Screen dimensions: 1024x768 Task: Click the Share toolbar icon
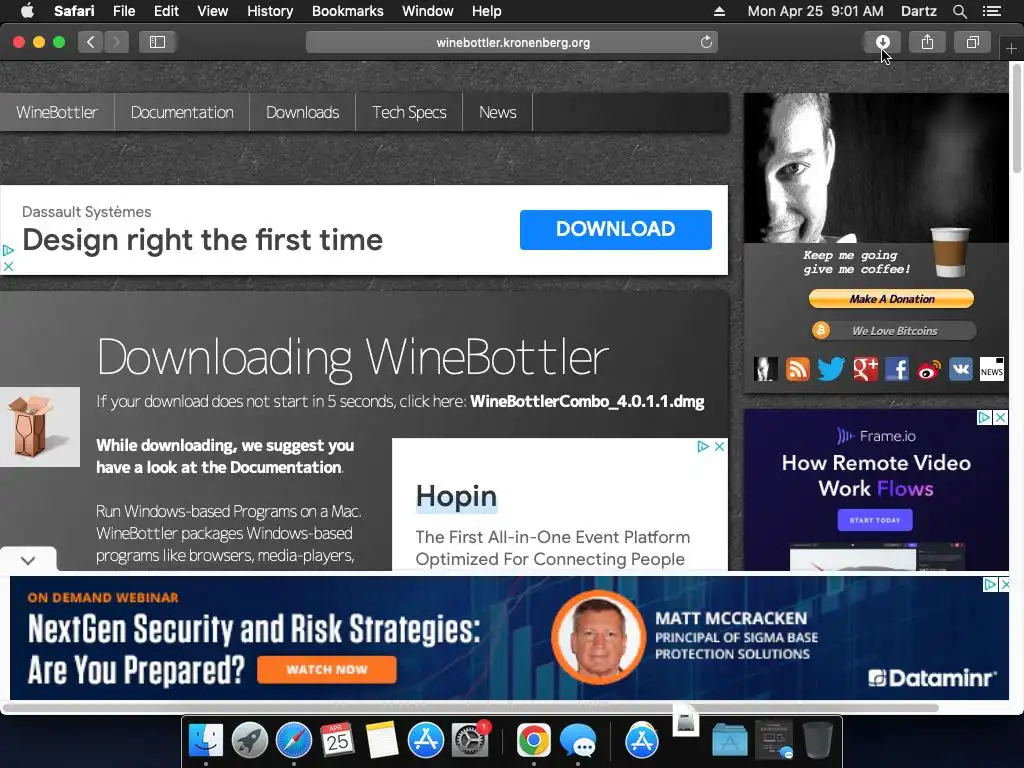927,42
